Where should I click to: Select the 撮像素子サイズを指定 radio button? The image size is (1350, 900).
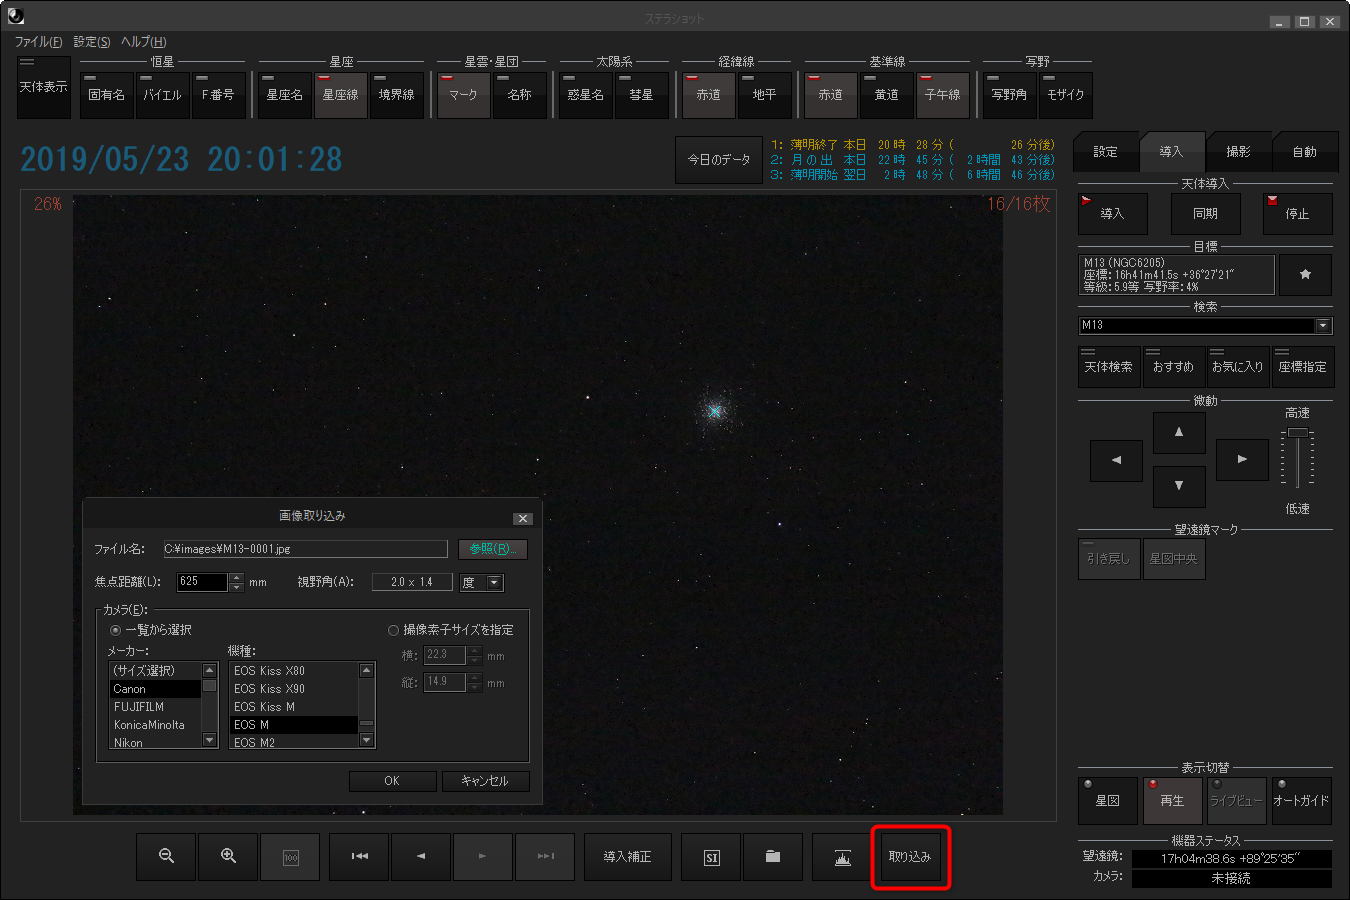coord(393,630)
